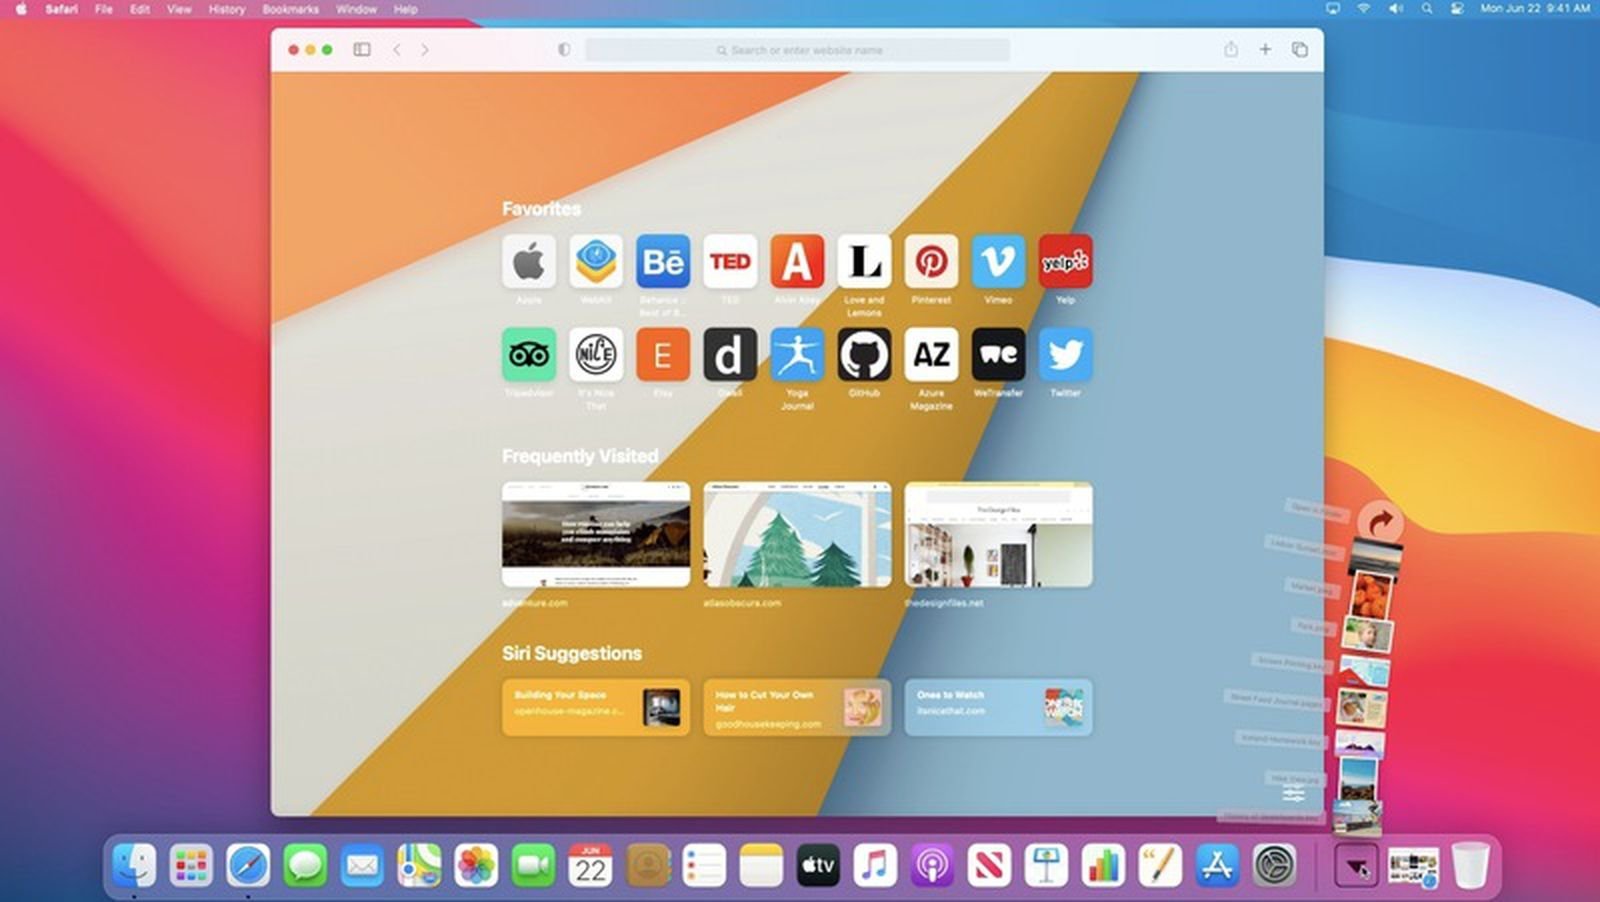Open the Yoga Journal favorite
Image resolution: width=1600 pixels, height=902 pixels.
[x=797, y=355]
